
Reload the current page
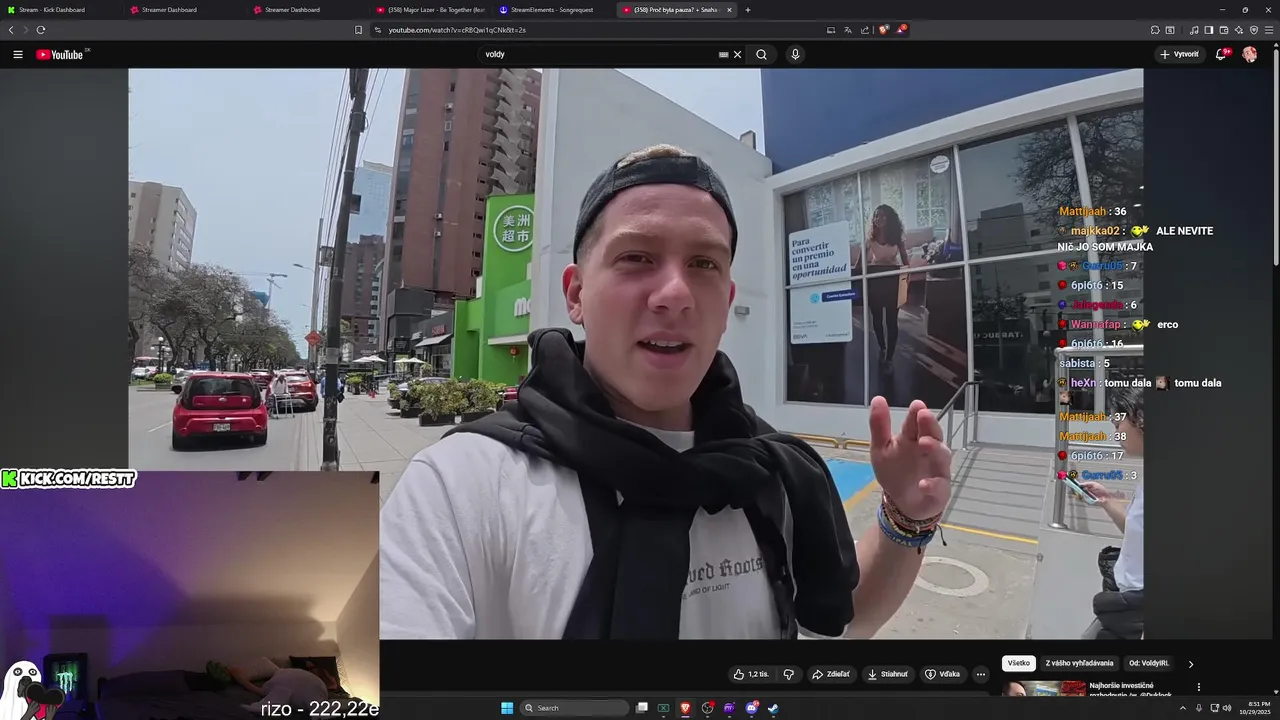coord(40,30)
